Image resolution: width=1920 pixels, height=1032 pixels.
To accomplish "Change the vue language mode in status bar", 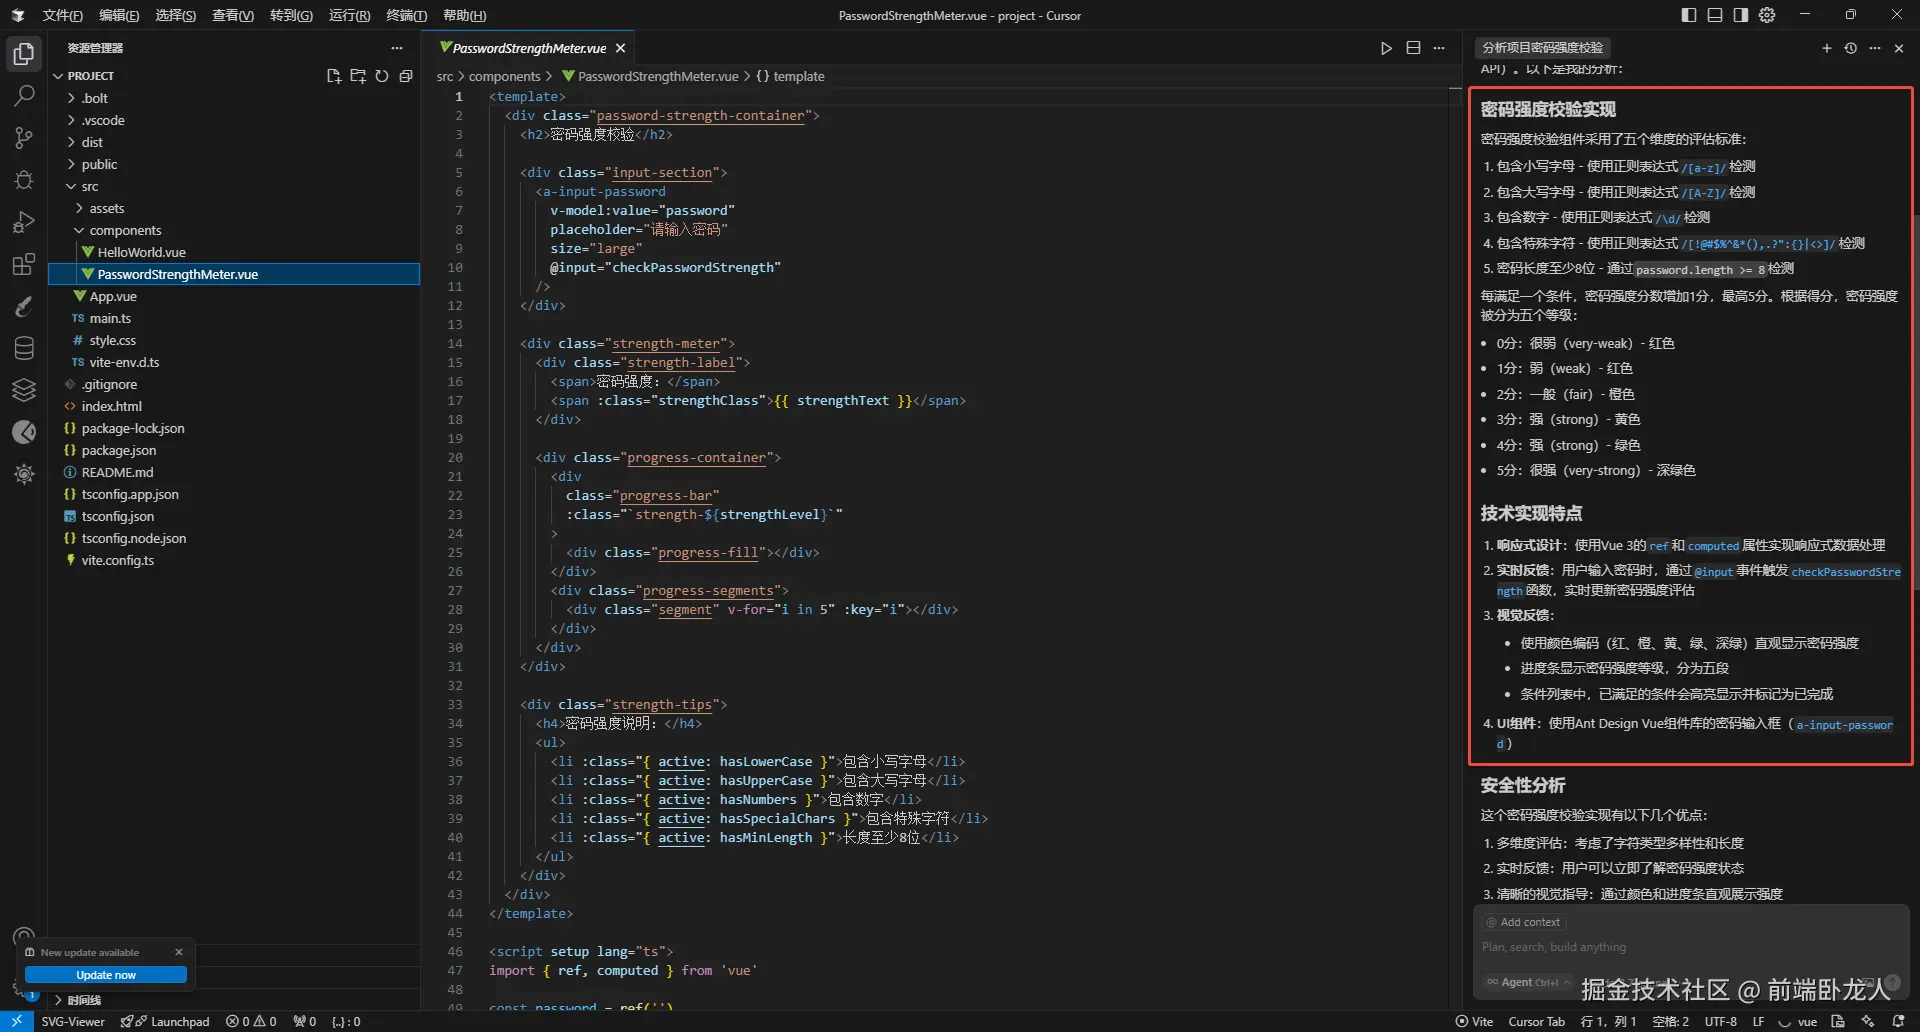I will [x=1807, y=1021].
